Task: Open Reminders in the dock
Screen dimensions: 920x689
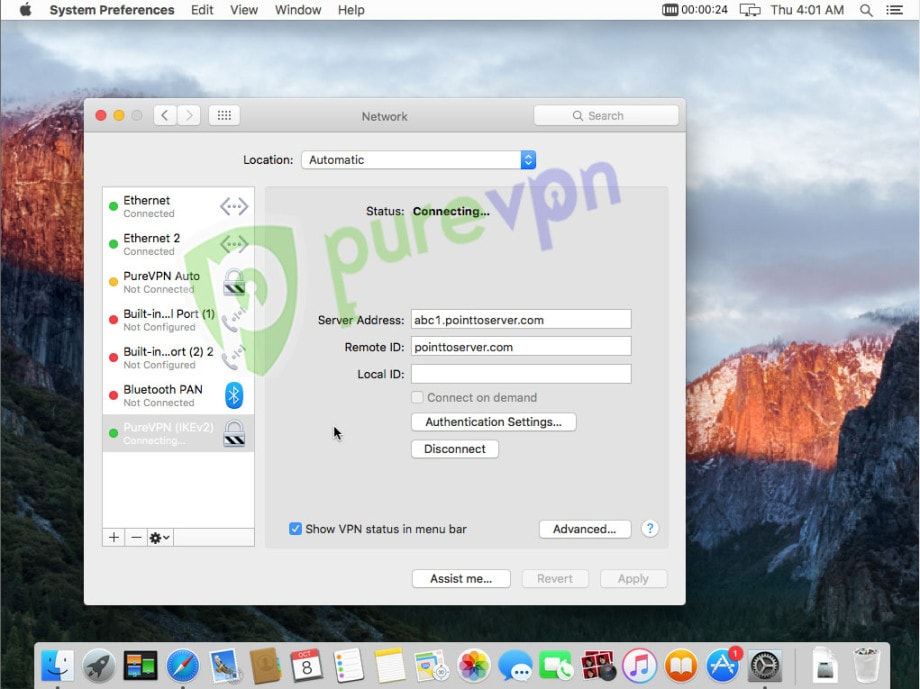Action: 349,666
